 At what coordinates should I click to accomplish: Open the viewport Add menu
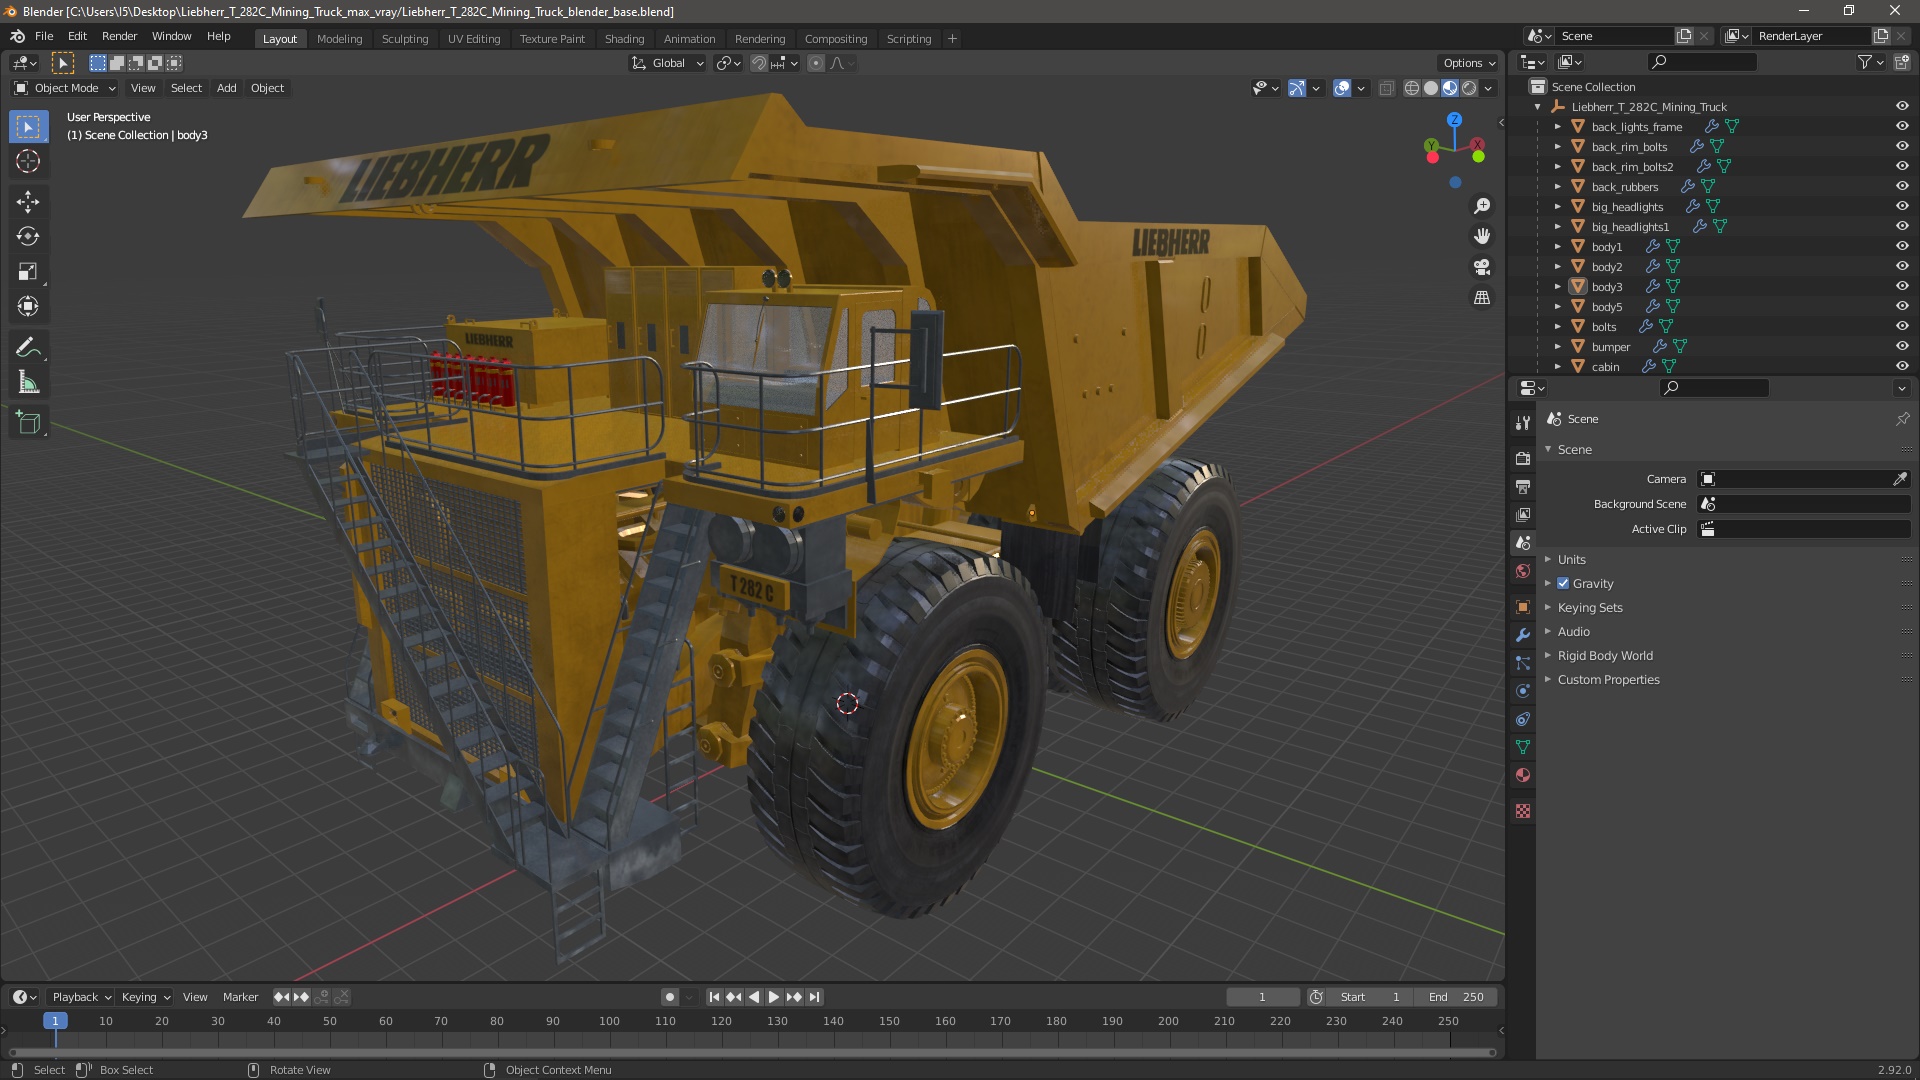(227, 88)
